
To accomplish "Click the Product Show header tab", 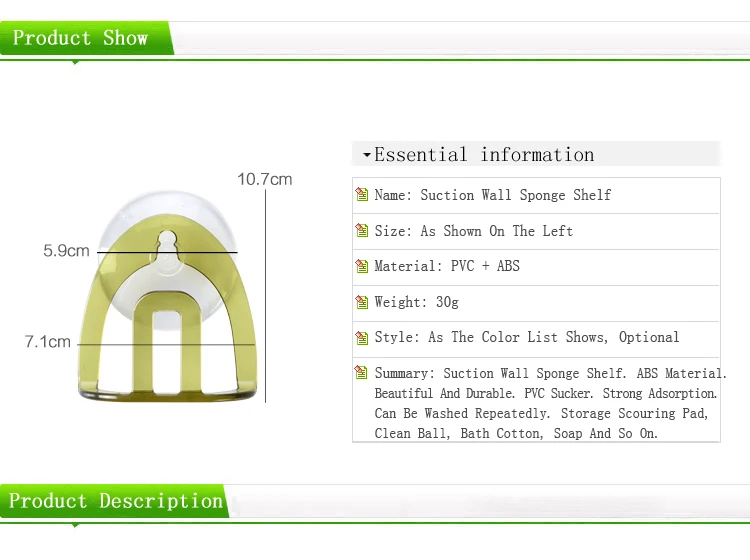I will pos(86,38).
